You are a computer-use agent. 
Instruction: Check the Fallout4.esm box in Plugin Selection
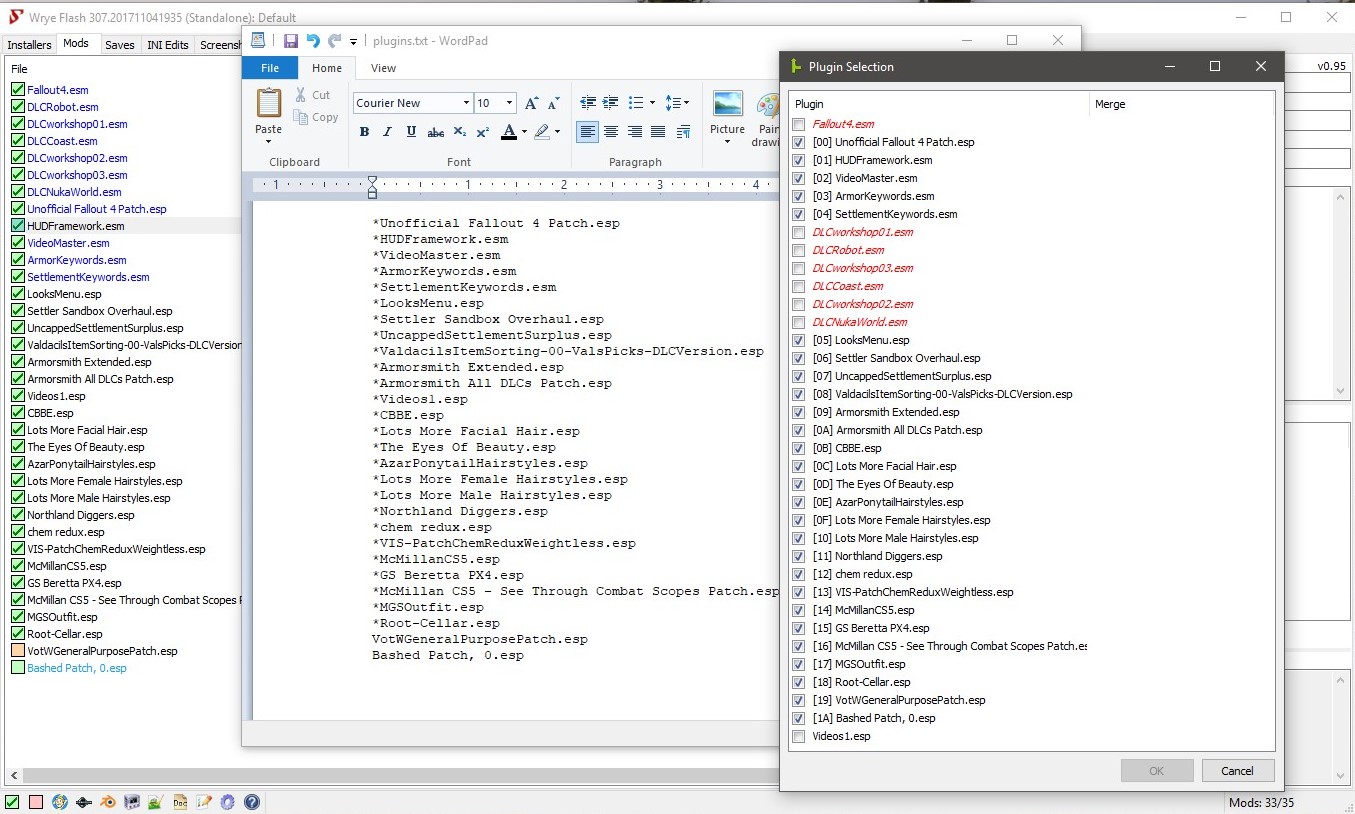click(x=798, y=125)
